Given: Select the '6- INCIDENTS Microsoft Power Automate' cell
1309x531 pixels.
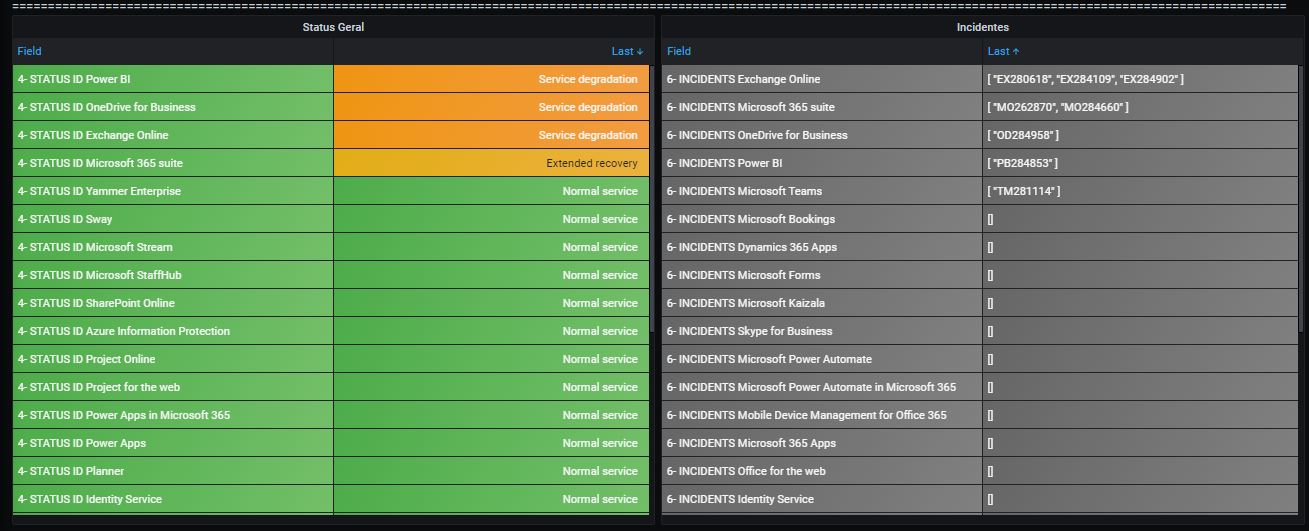Looking at the screenshot, I should pos(822,359).
